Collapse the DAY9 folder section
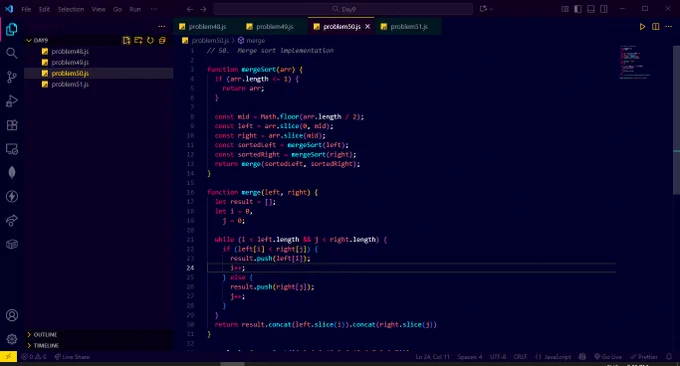Screen dimensions: 680x366 99,40
